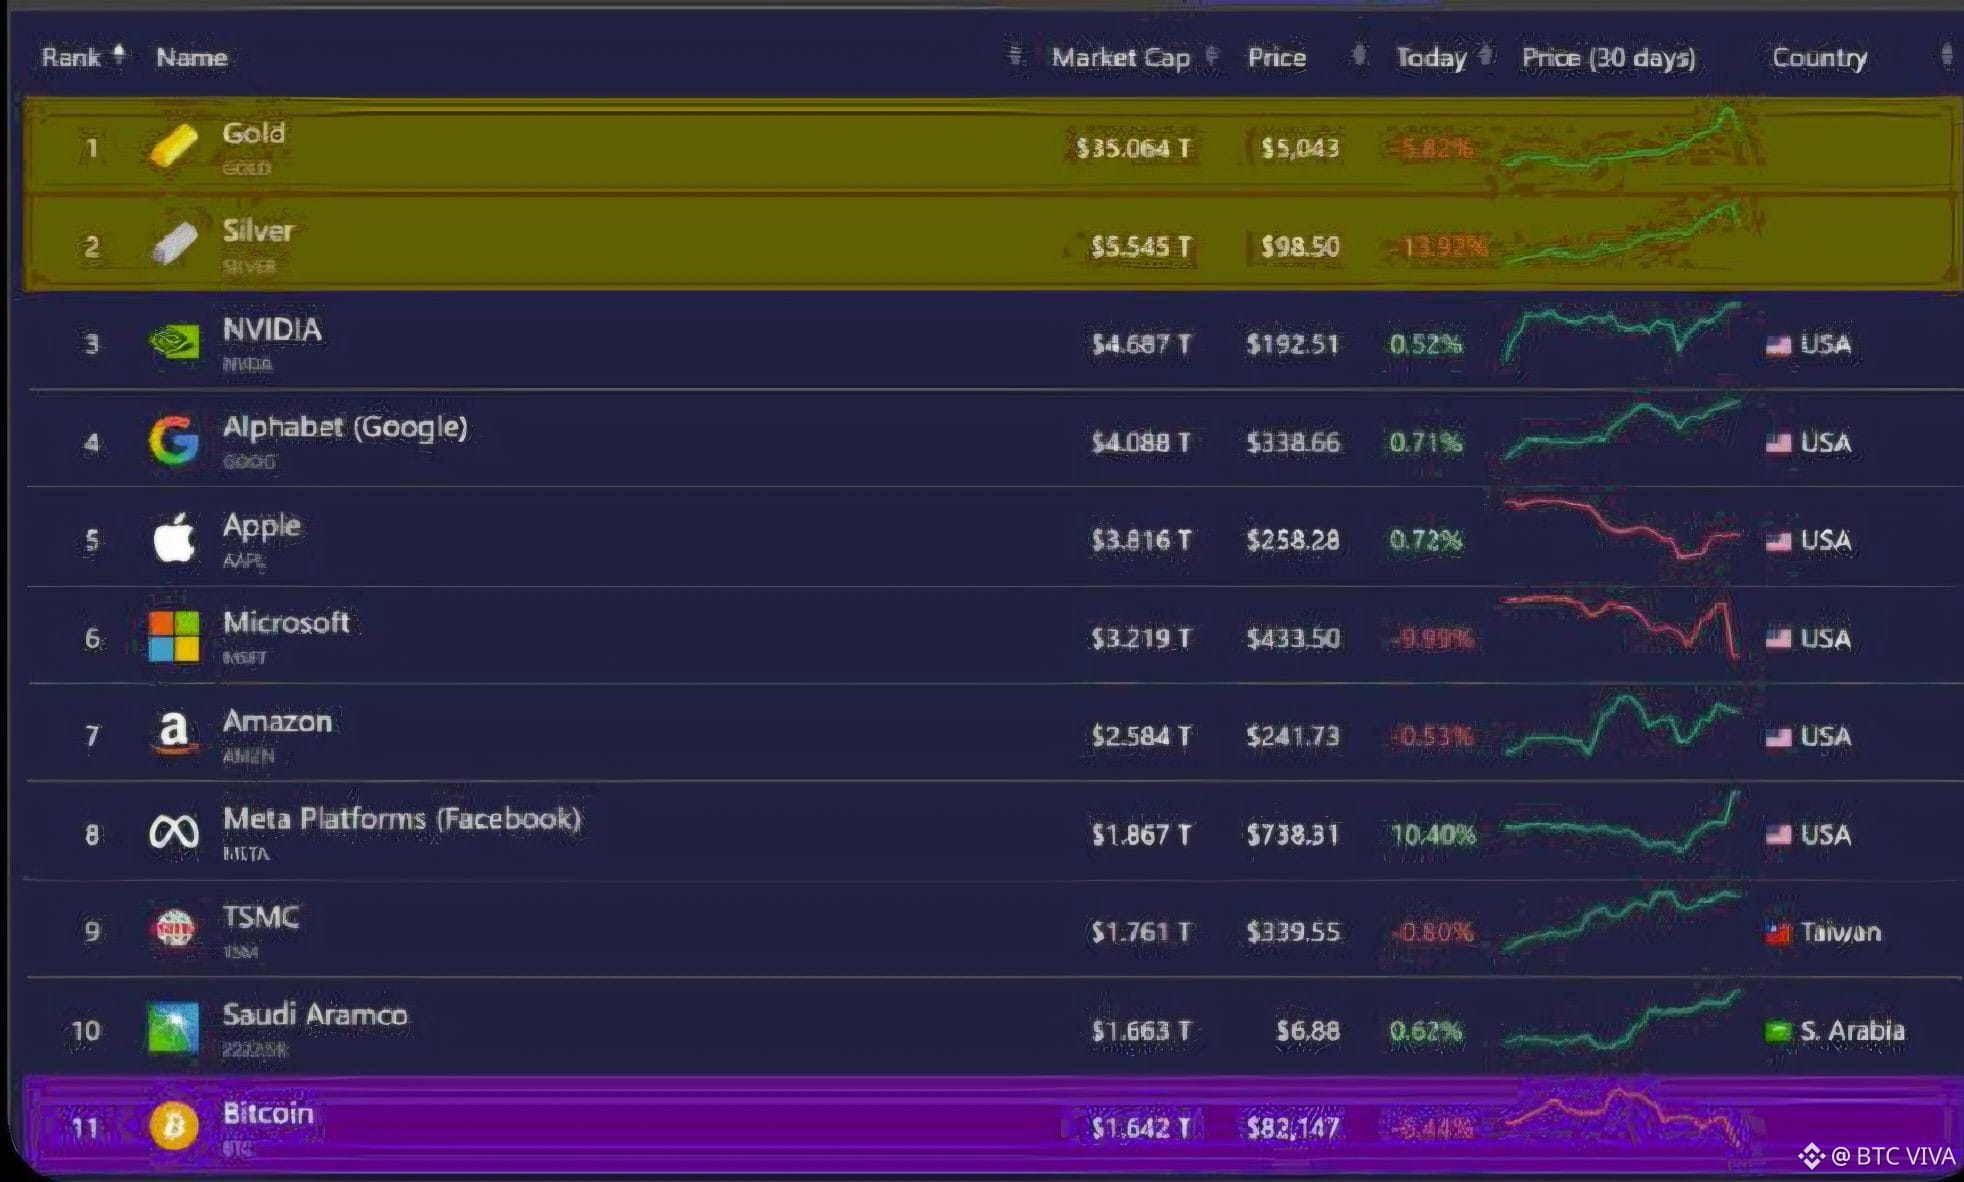Viewport: 1964px width, 1182px height.
Task: View Apple 30-day price chart
Action: coord(1622,529)
